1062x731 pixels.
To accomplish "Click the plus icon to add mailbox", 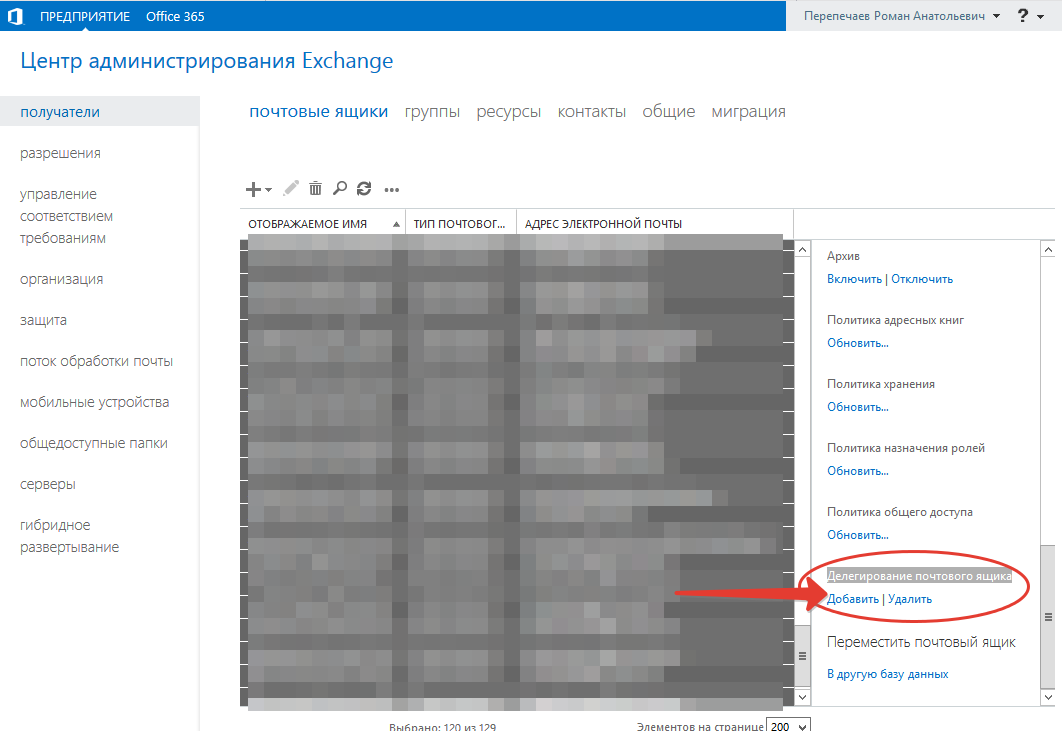I will tap(255, 188).
